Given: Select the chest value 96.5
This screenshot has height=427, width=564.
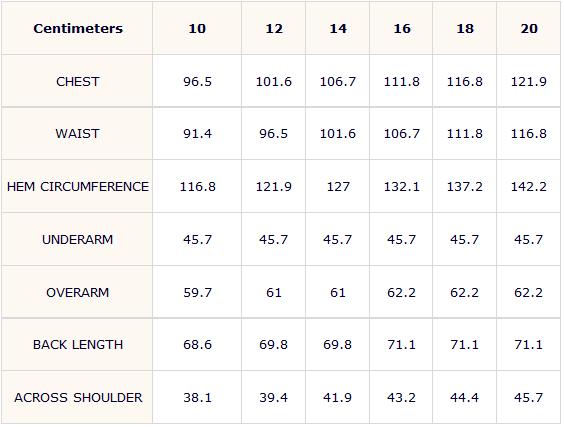Looking at the screenshot, I should click(197, 82).
